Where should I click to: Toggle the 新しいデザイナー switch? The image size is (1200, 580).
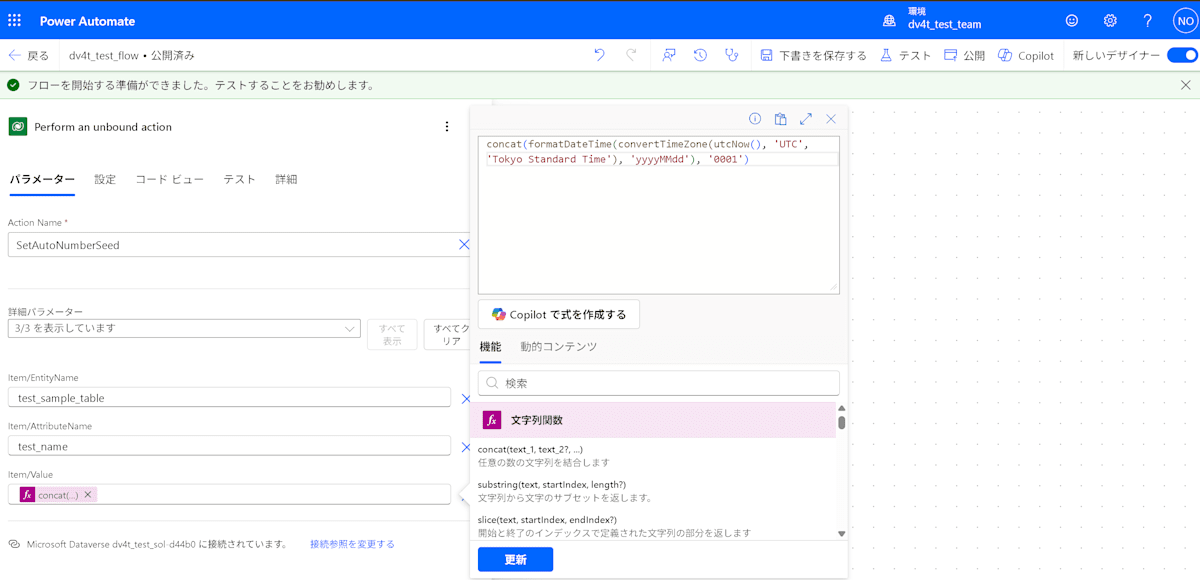coord(1182,56)
